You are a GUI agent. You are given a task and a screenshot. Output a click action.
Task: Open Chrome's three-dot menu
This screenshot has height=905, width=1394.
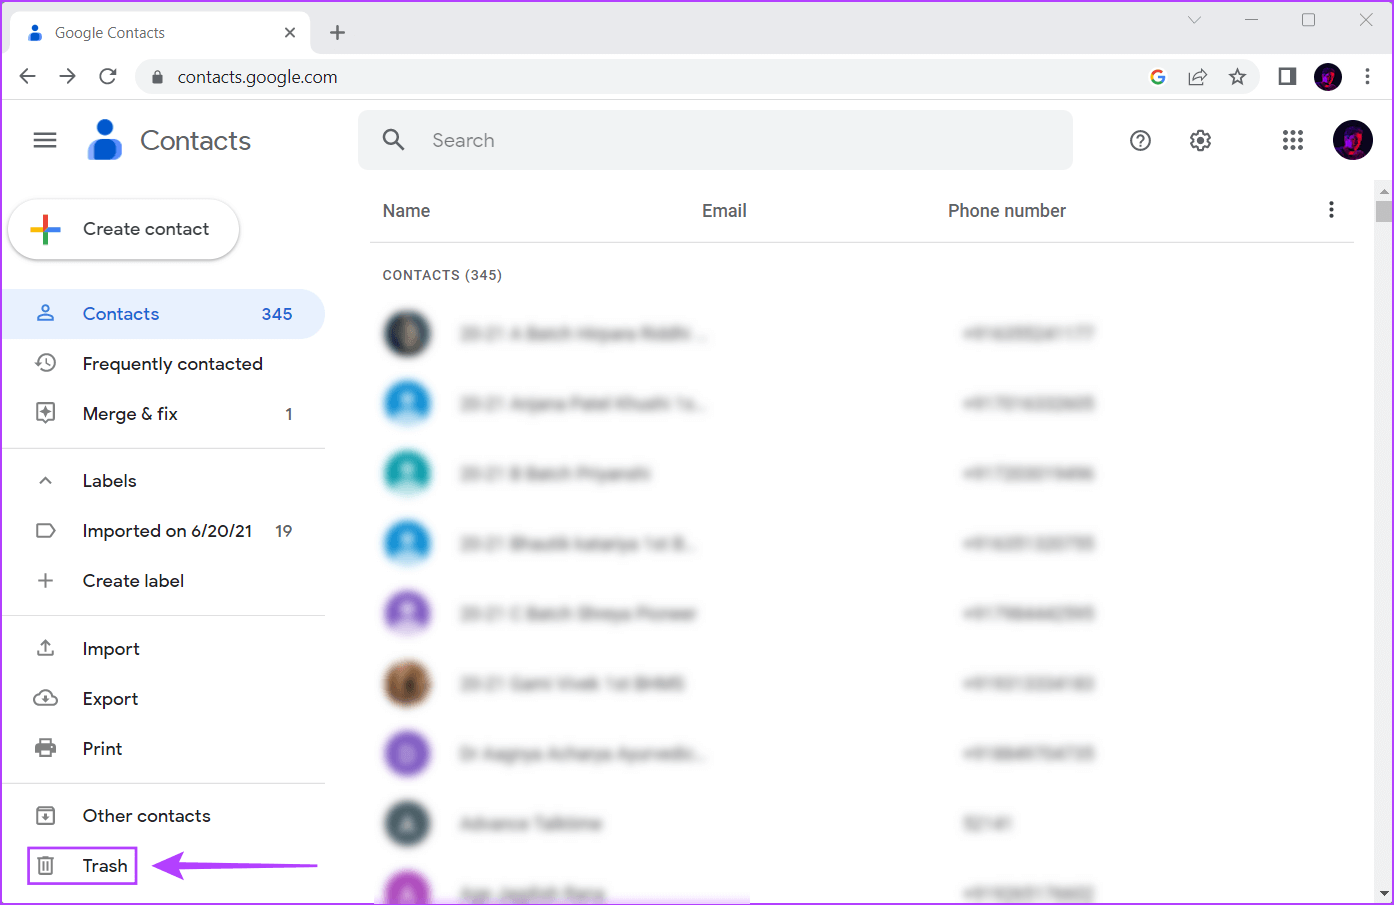pyautogui.click(x=1367, y=77)
